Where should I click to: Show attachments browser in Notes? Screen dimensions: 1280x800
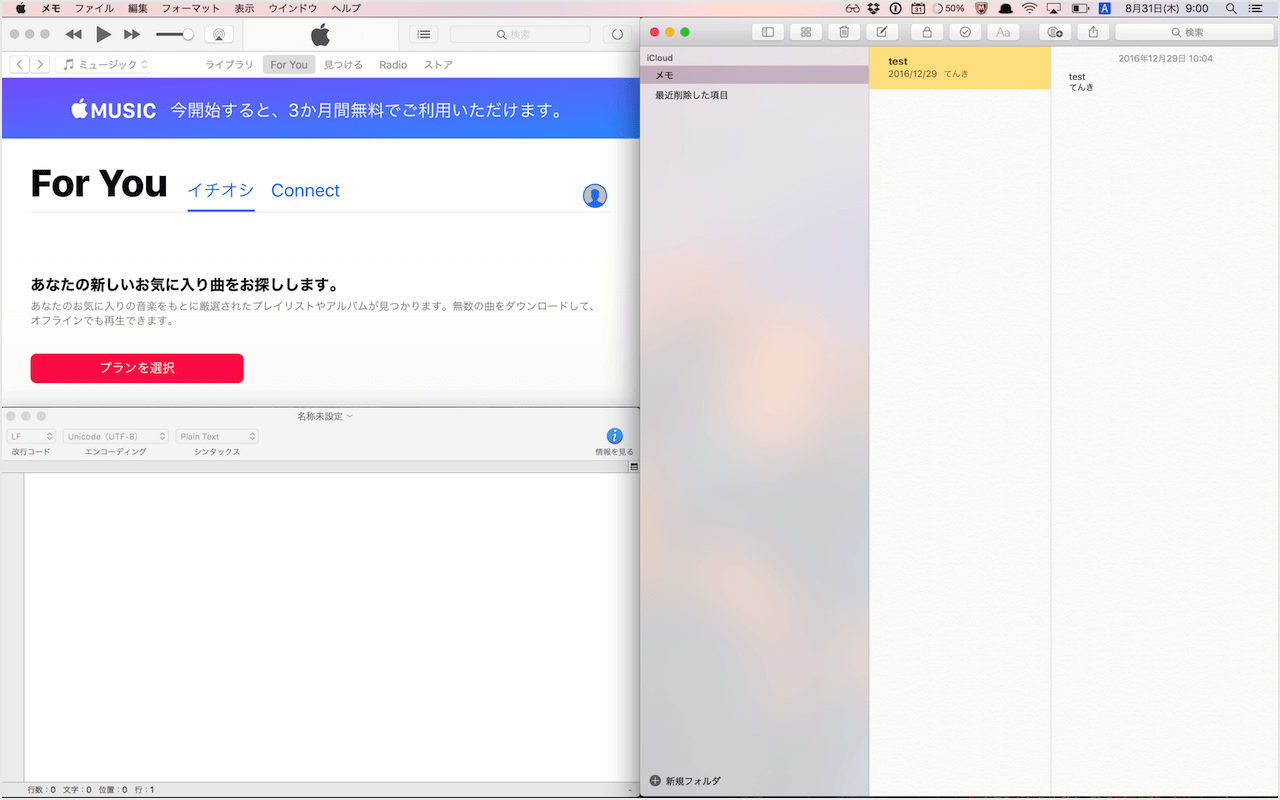click(806, 32)
